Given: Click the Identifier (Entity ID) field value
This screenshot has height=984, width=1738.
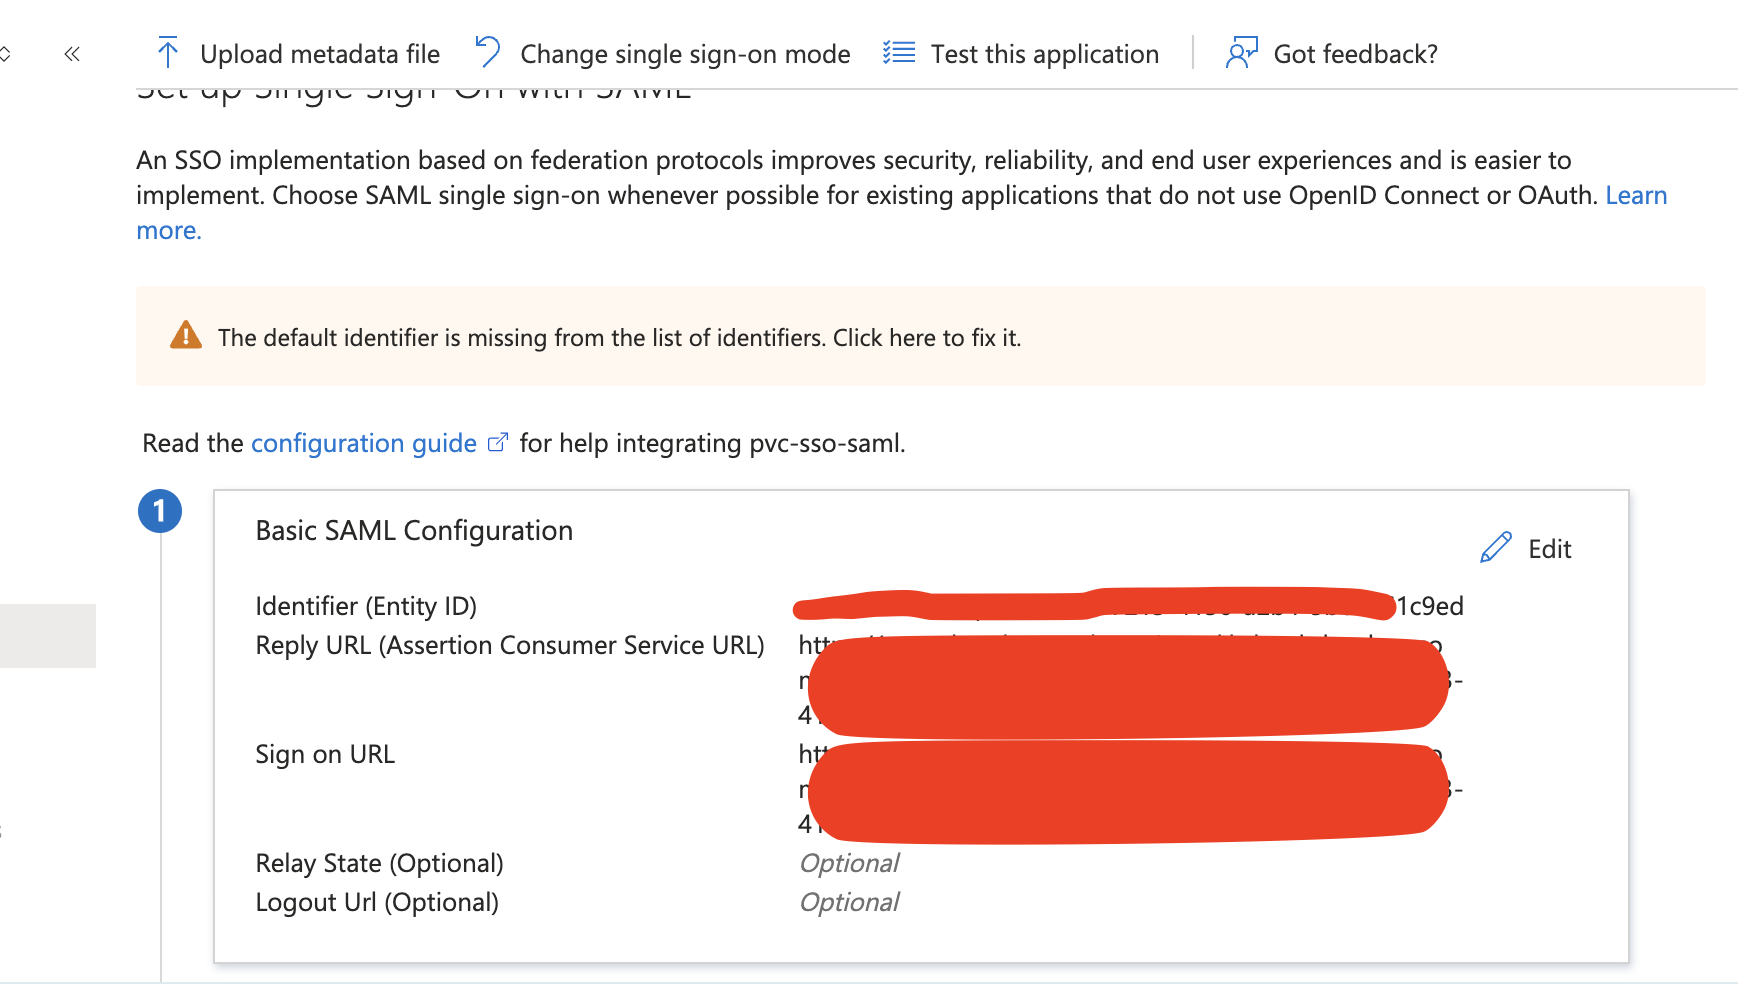Looking at the screenshot, I should click(1128, 605).
